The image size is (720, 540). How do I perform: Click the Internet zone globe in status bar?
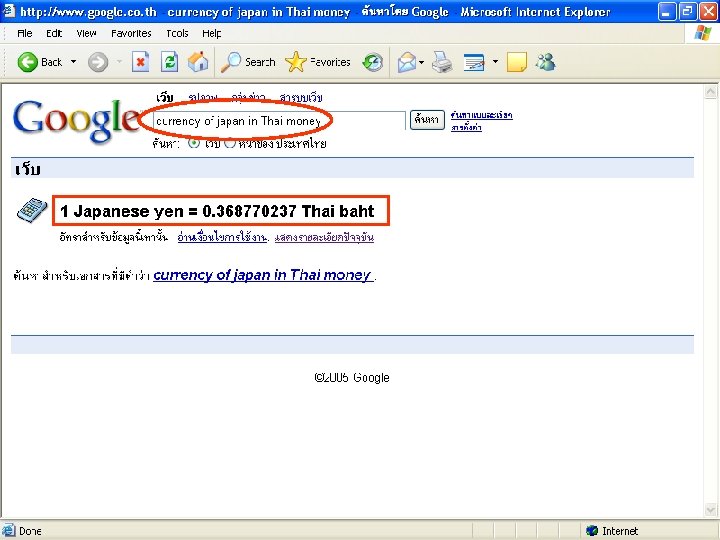592,531
